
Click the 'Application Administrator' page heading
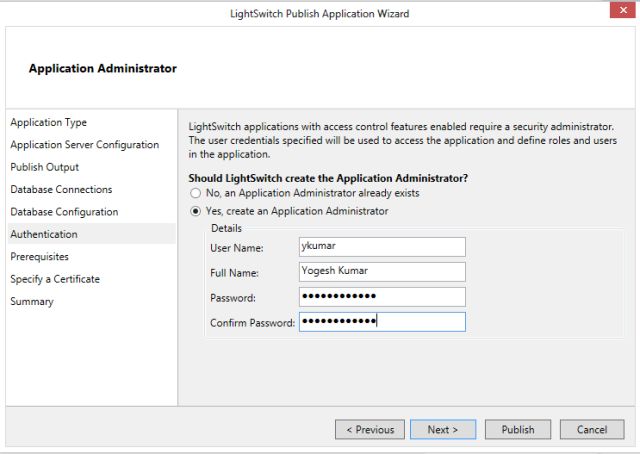103,68
